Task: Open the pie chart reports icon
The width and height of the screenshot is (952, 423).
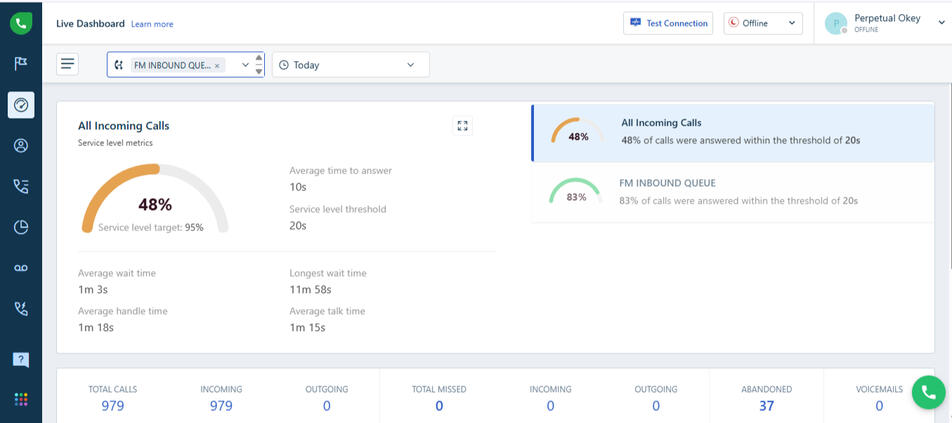Action: [21, 227]
